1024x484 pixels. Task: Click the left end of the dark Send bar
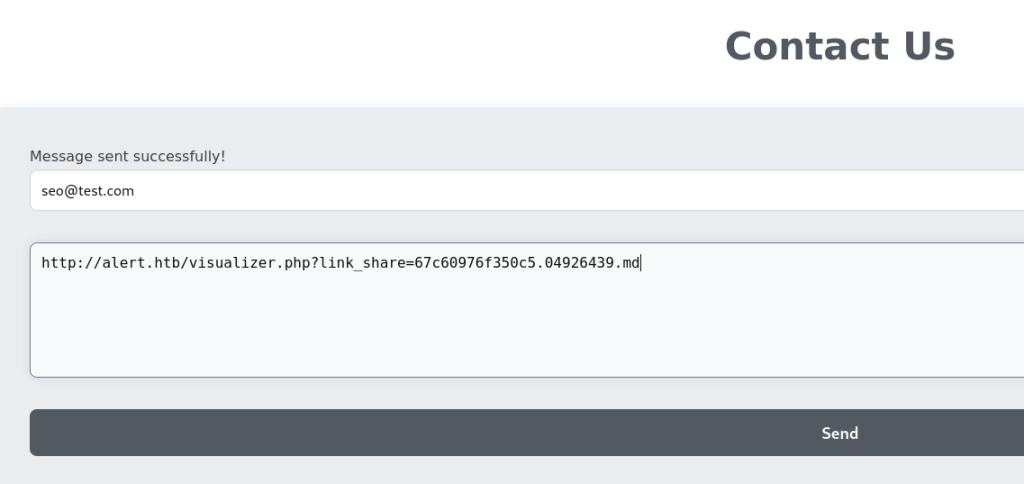click(x=60, y=433)
